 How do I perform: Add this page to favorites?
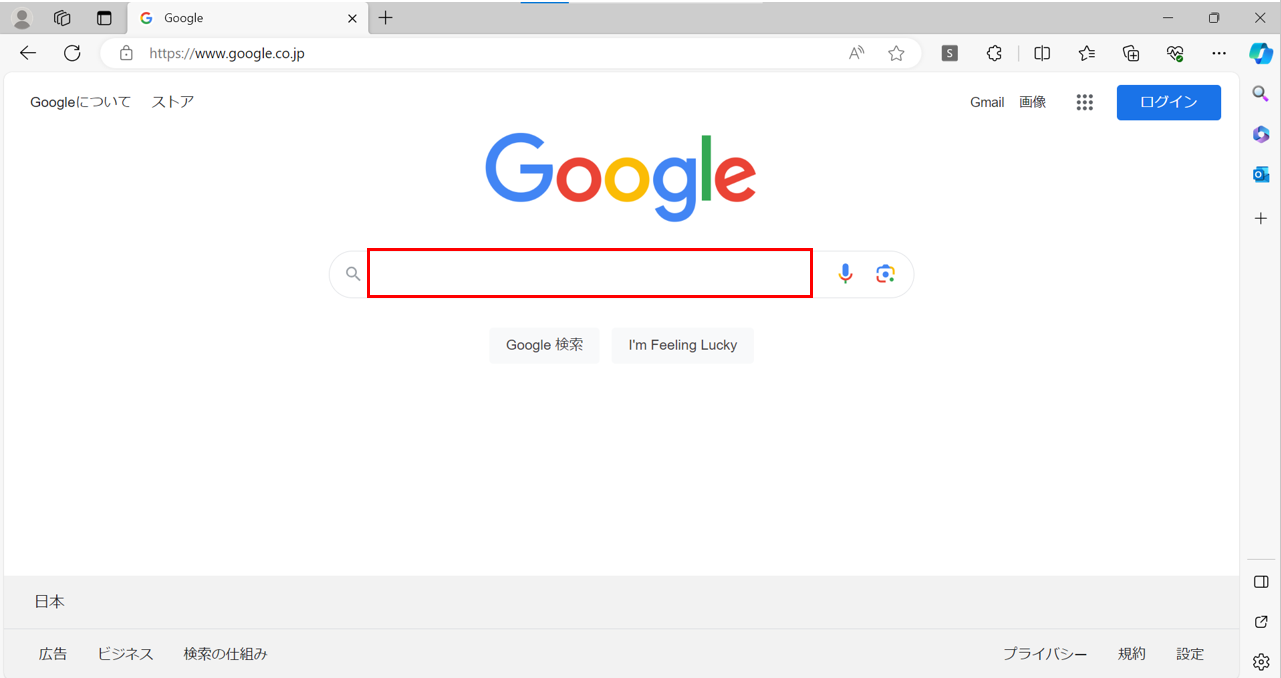click(896, 54)
